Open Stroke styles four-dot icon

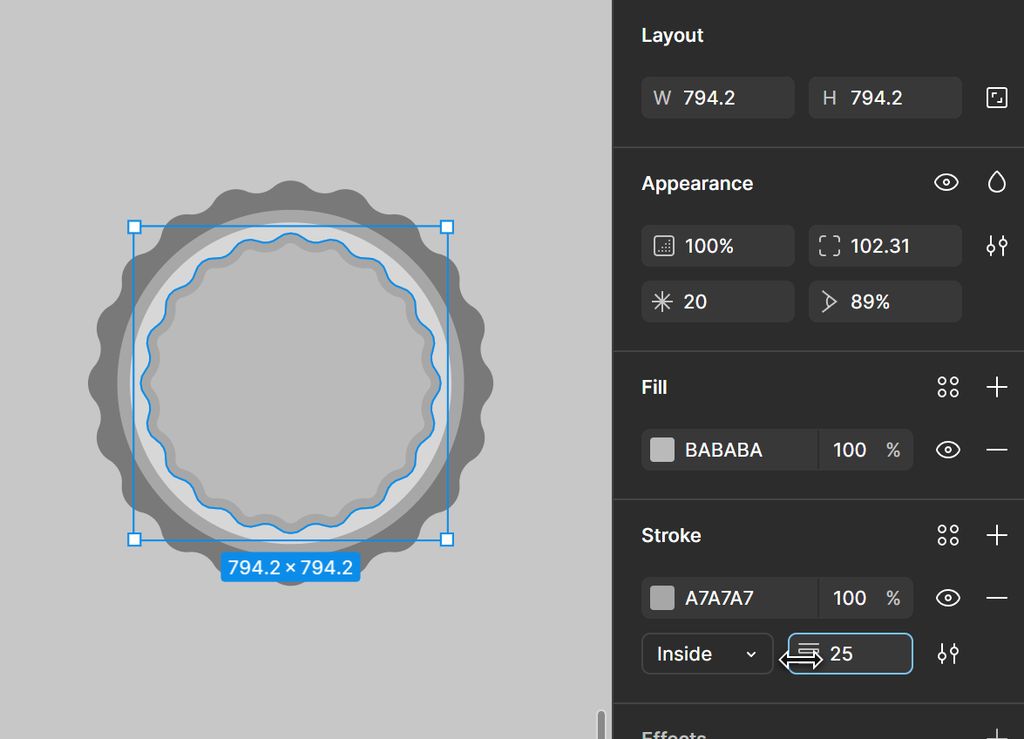tap(948, 535)
